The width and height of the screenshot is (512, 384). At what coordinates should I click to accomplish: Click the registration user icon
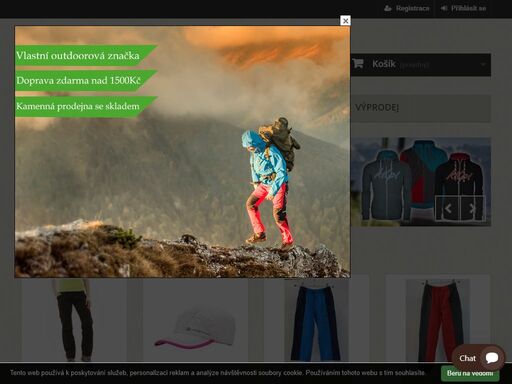[388, 8]
